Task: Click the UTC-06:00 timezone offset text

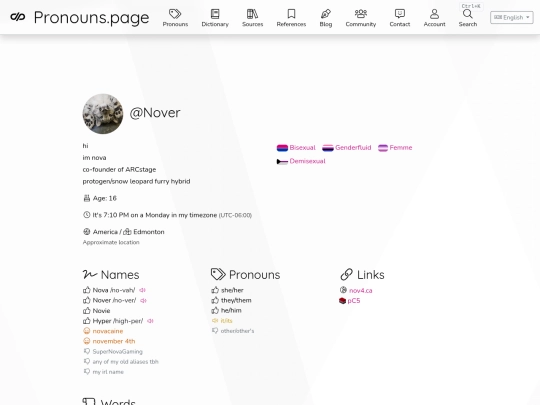Action: pos(235,215)
